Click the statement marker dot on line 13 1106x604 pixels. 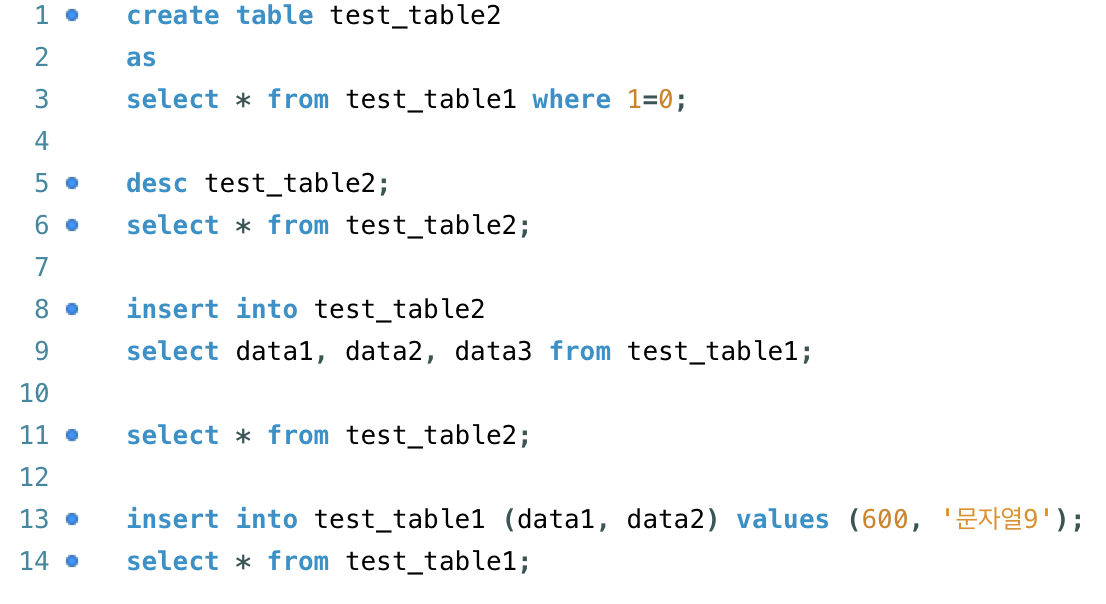point(72,519)
